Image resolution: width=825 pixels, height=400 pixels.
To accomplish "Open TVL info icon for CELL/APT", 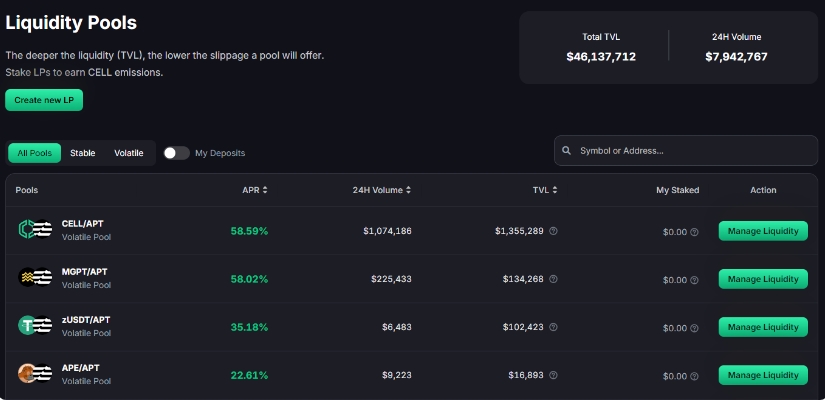I will 554,231.
